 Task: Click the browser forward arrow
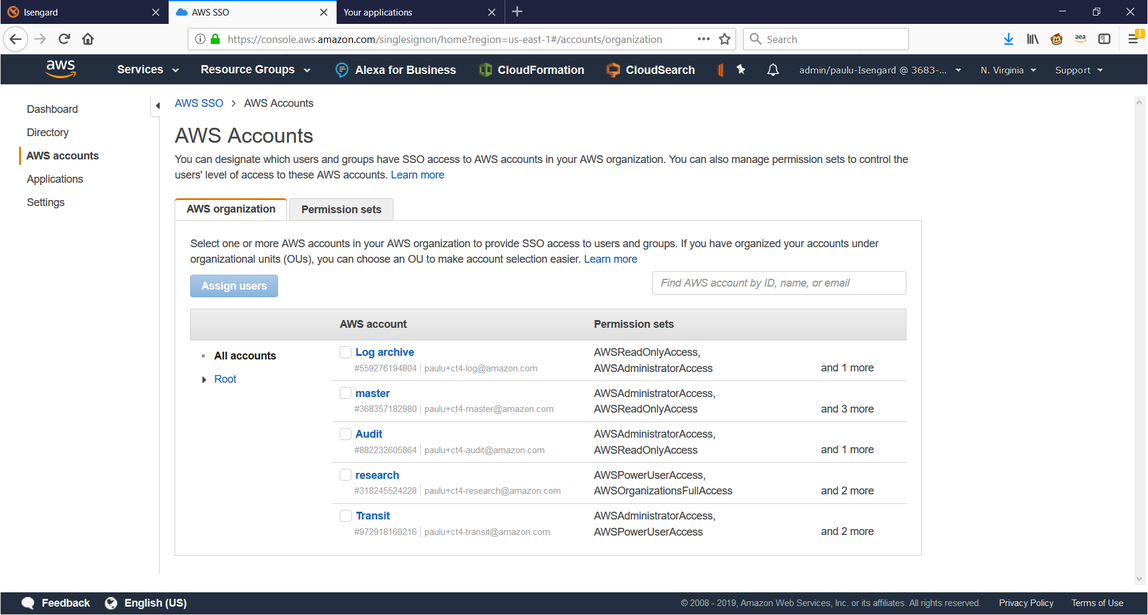pyautogui.click(x=40, y=40)
